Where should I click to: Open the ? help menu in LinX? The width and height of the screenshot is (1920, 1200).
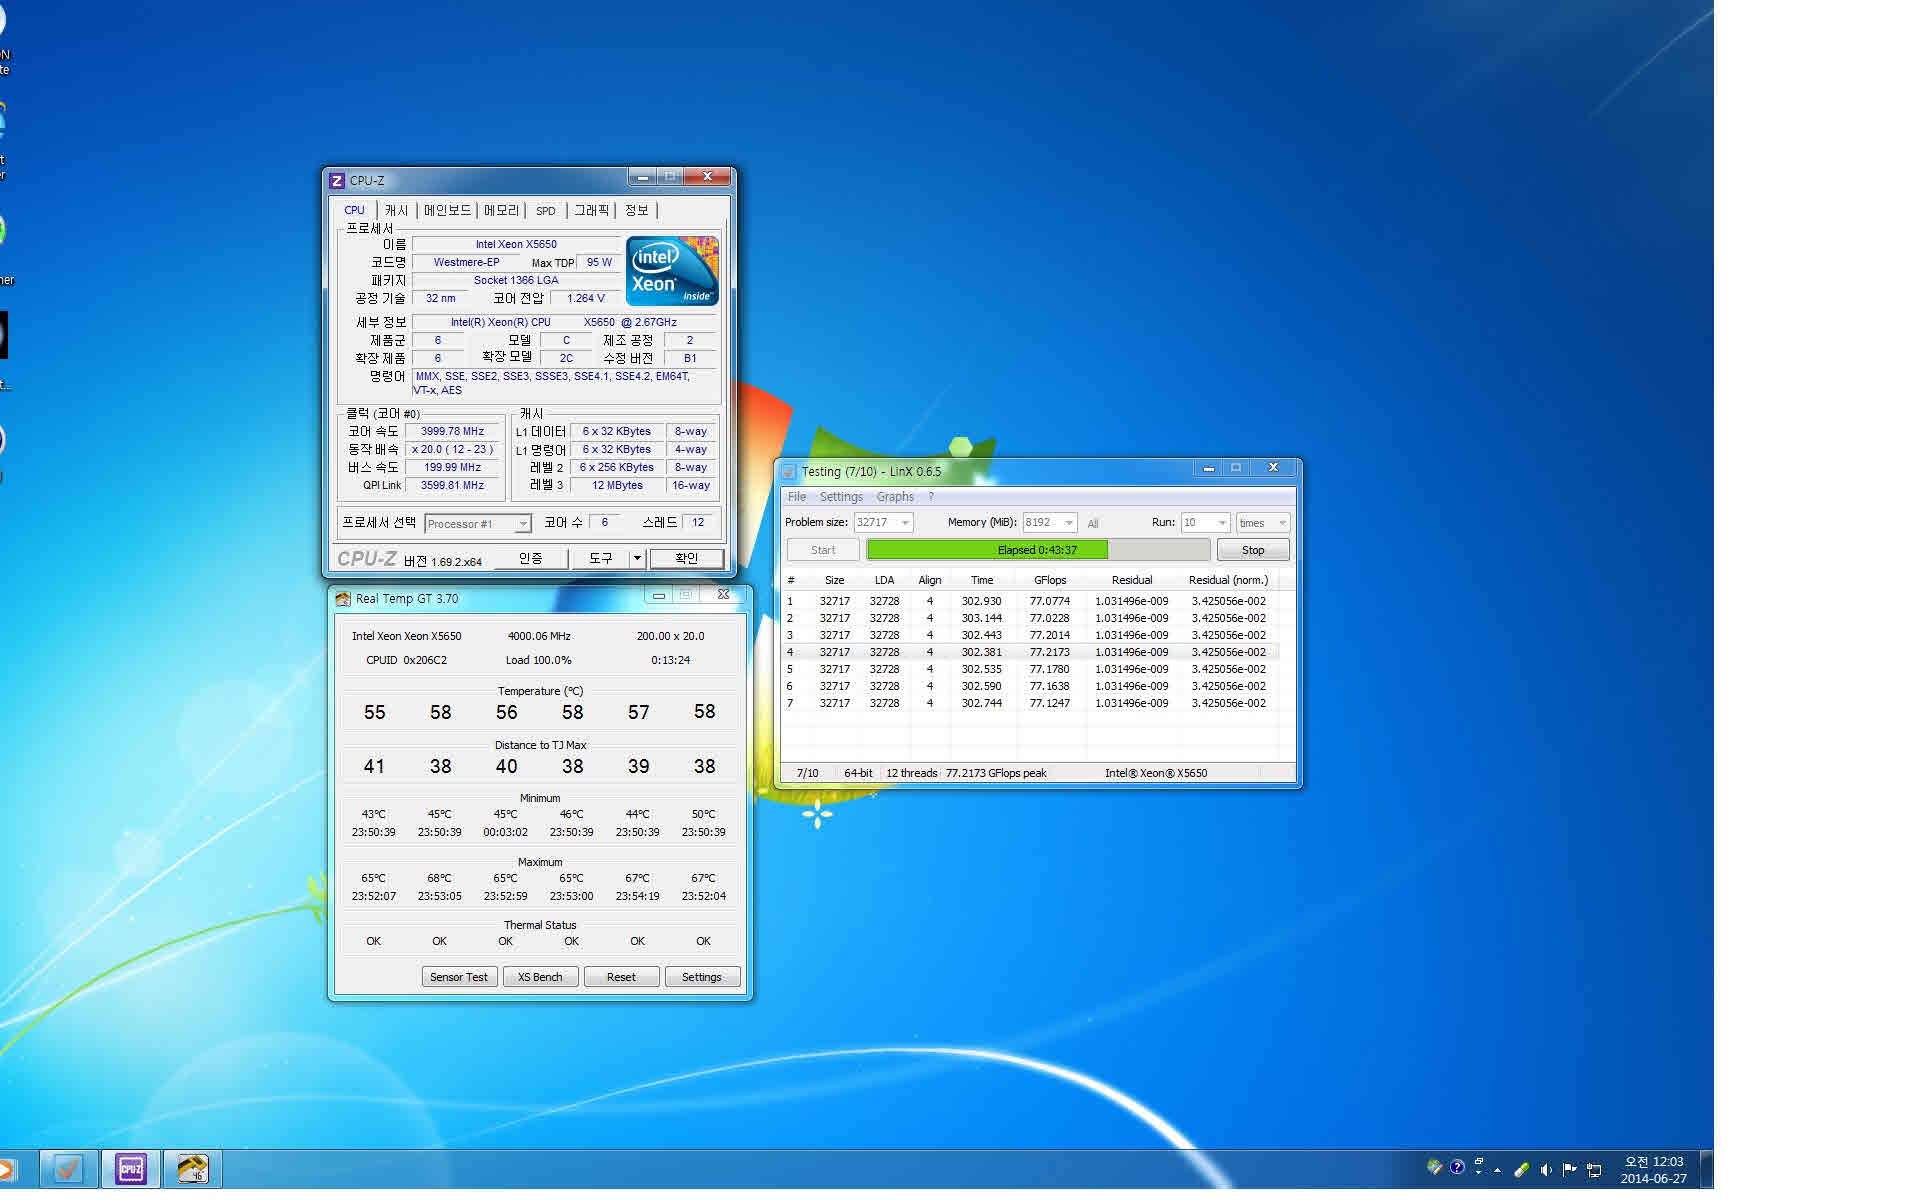click(931, 497)
